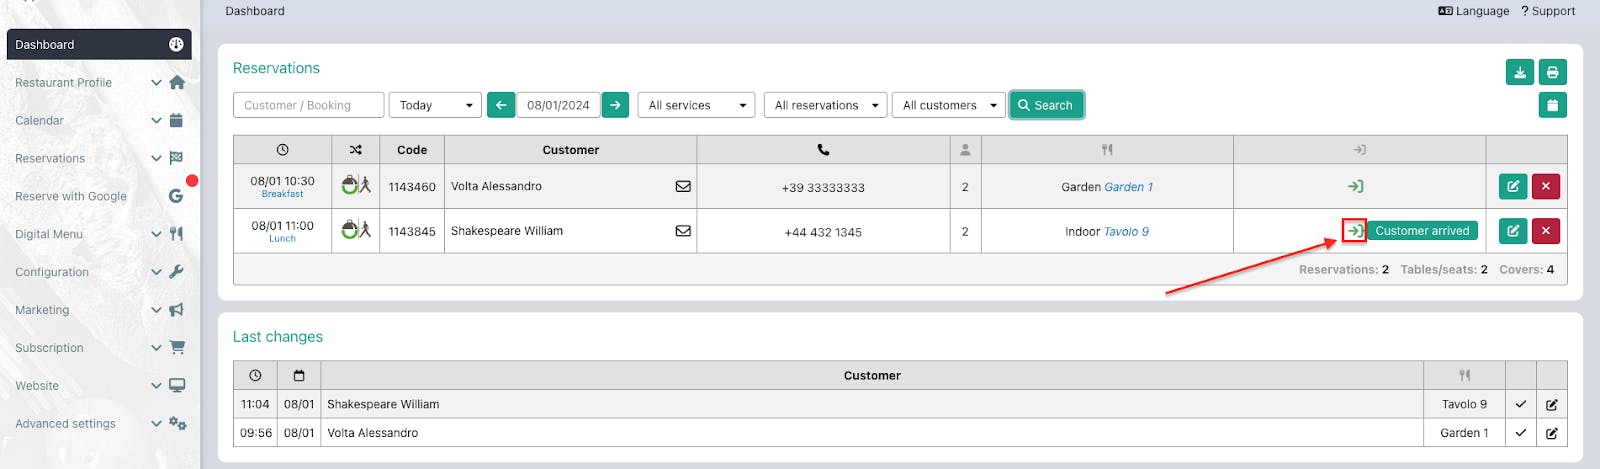Open the Tavolo 9 table link
Viewport: 1600px width, 469px height.
coord(1126,232)
